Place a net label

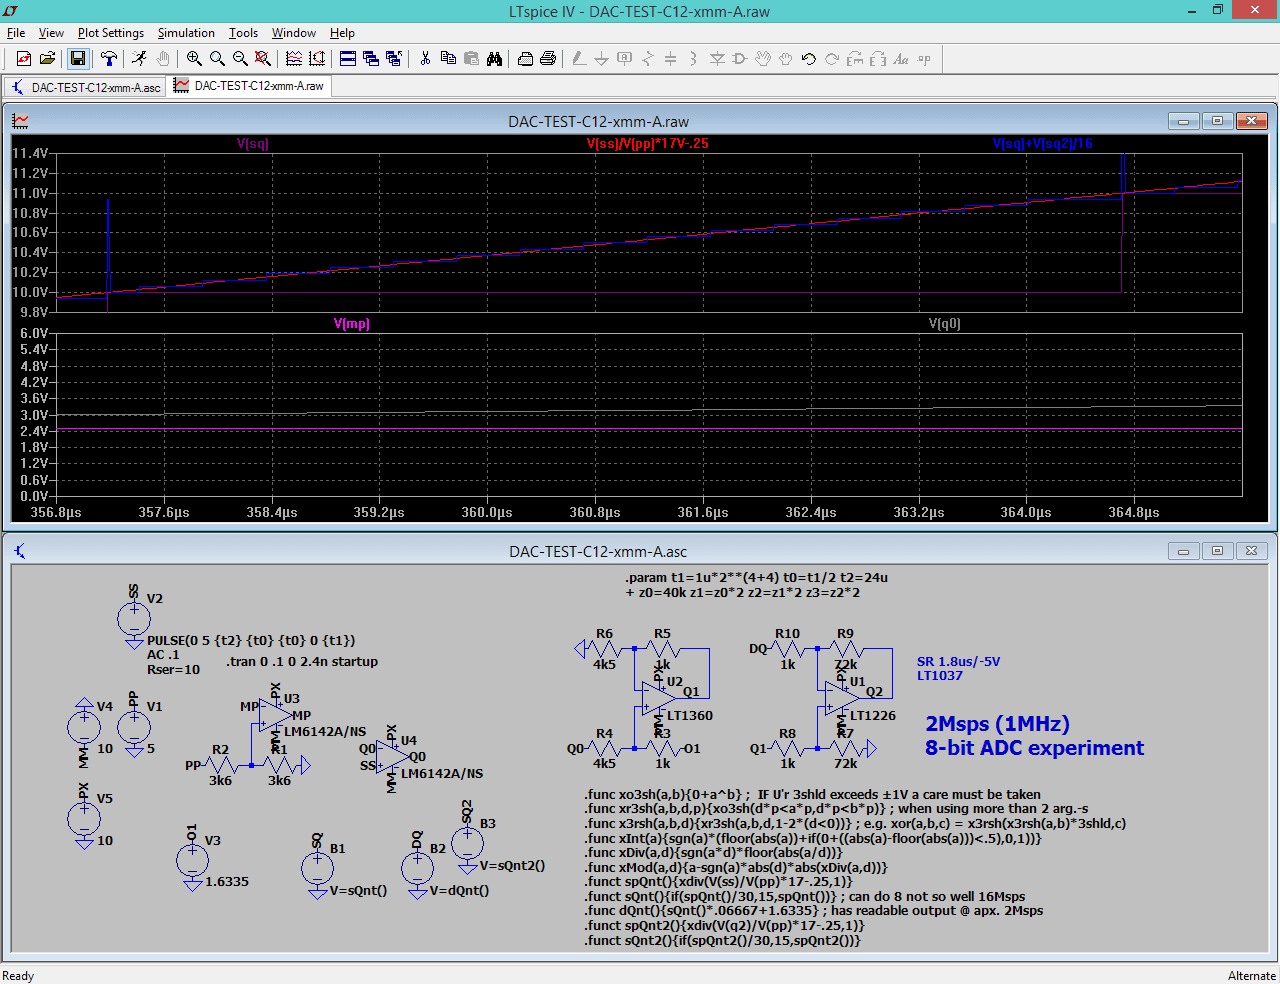(624, 58)
